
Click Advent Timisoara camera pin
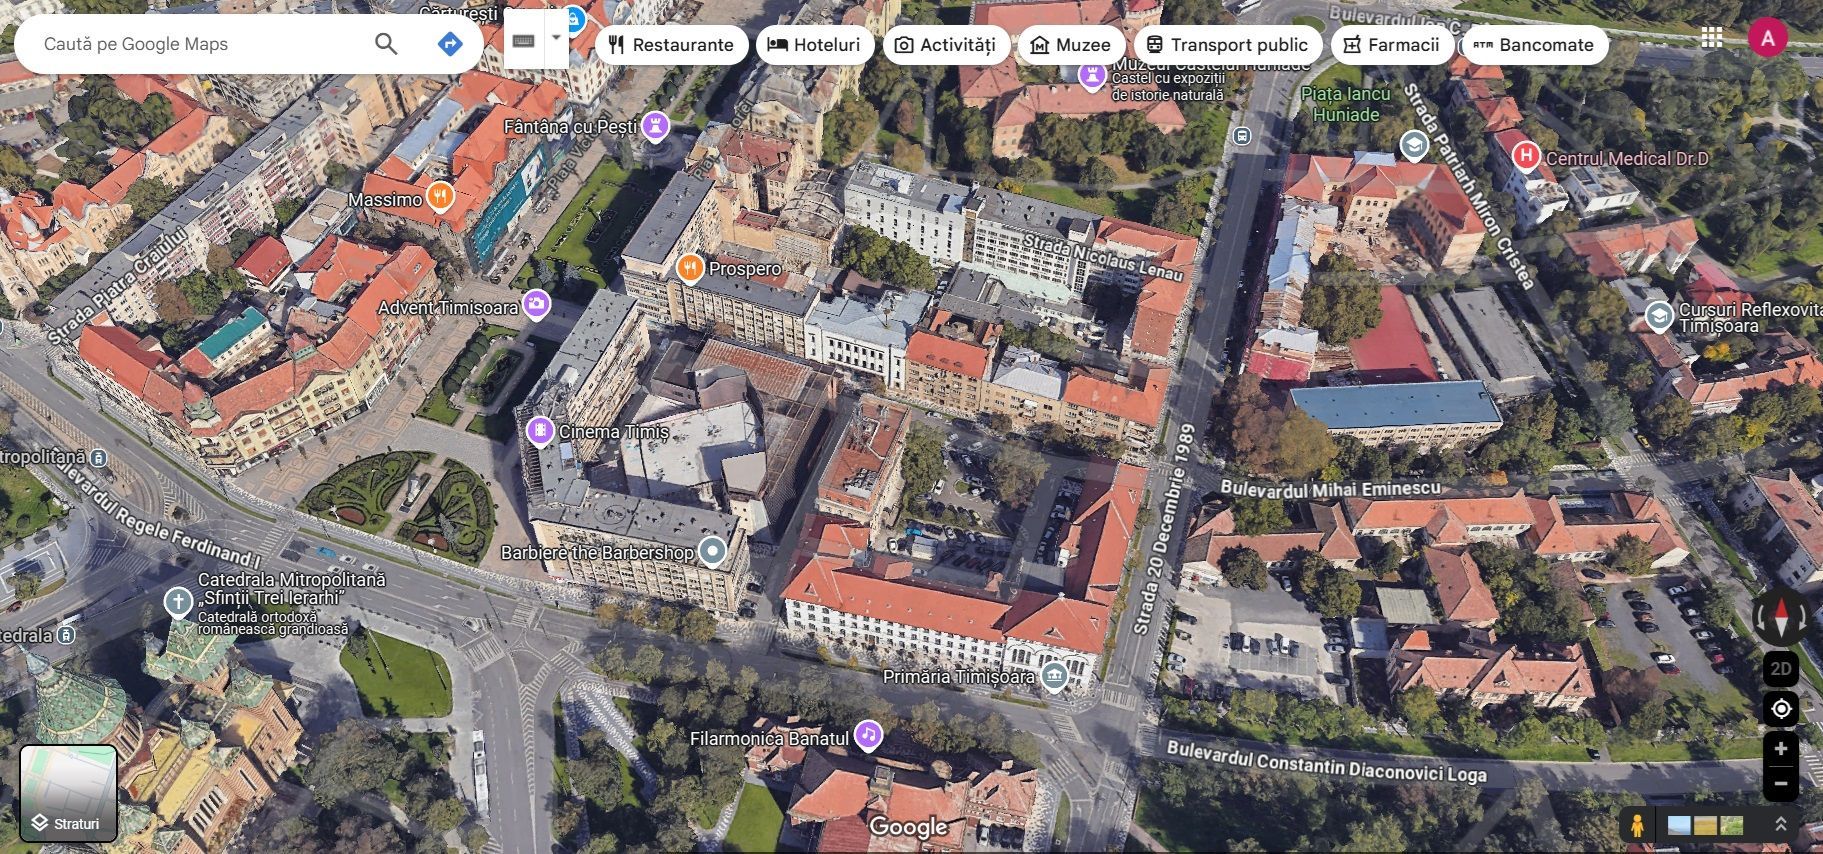pos(537,304)
